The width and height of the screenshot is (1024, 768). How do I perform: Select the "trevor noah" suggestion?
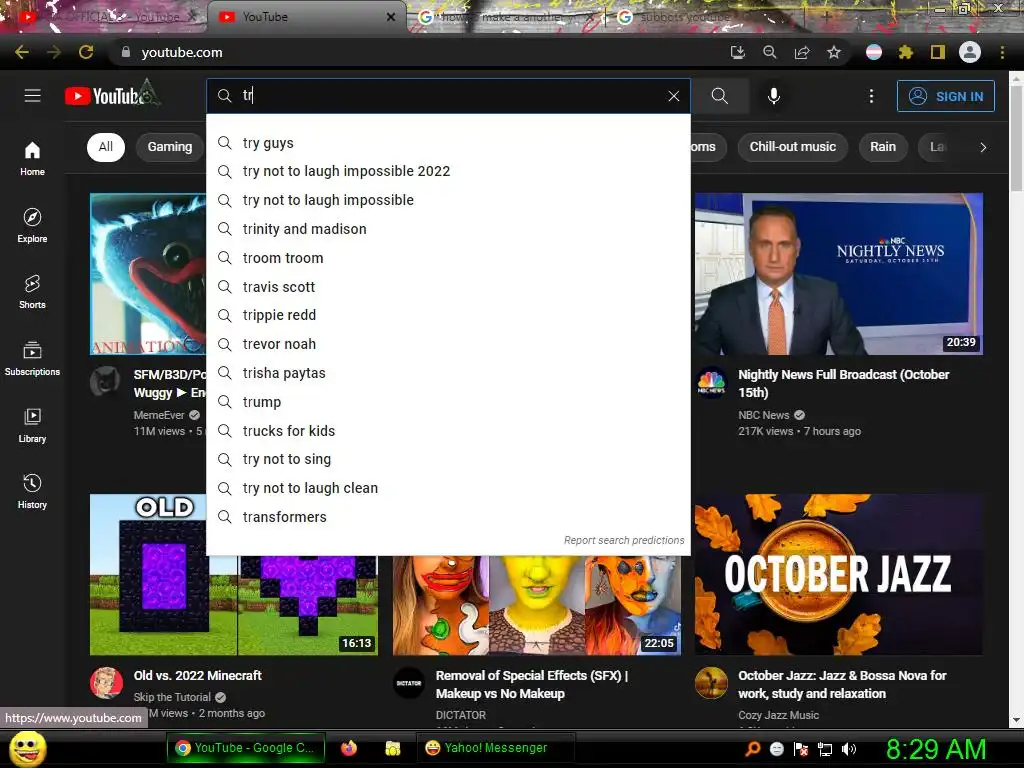point(448,344)
